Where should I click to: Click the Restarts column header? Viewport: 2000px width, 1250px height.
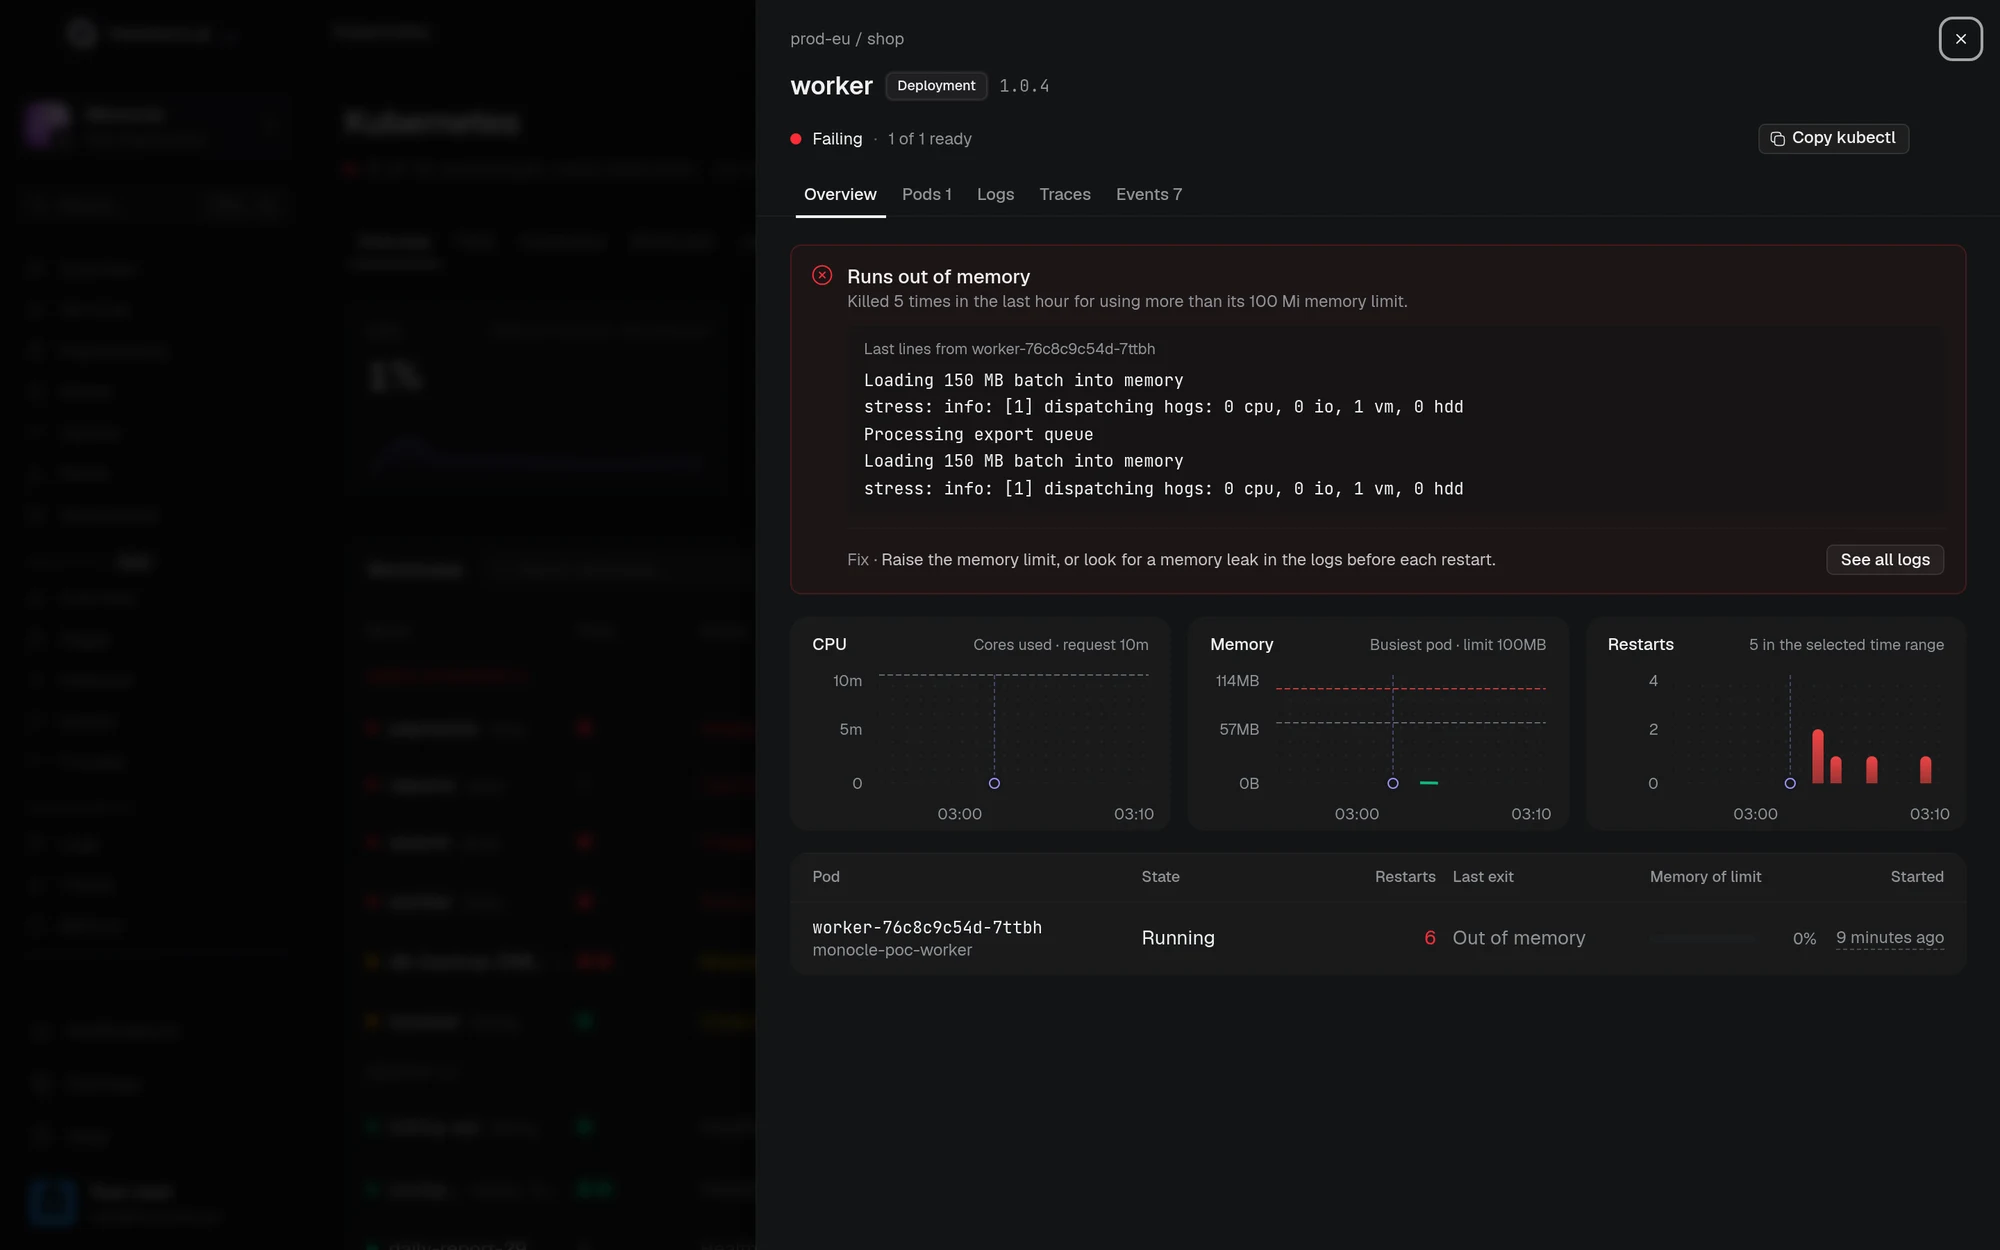[1405, 877]
